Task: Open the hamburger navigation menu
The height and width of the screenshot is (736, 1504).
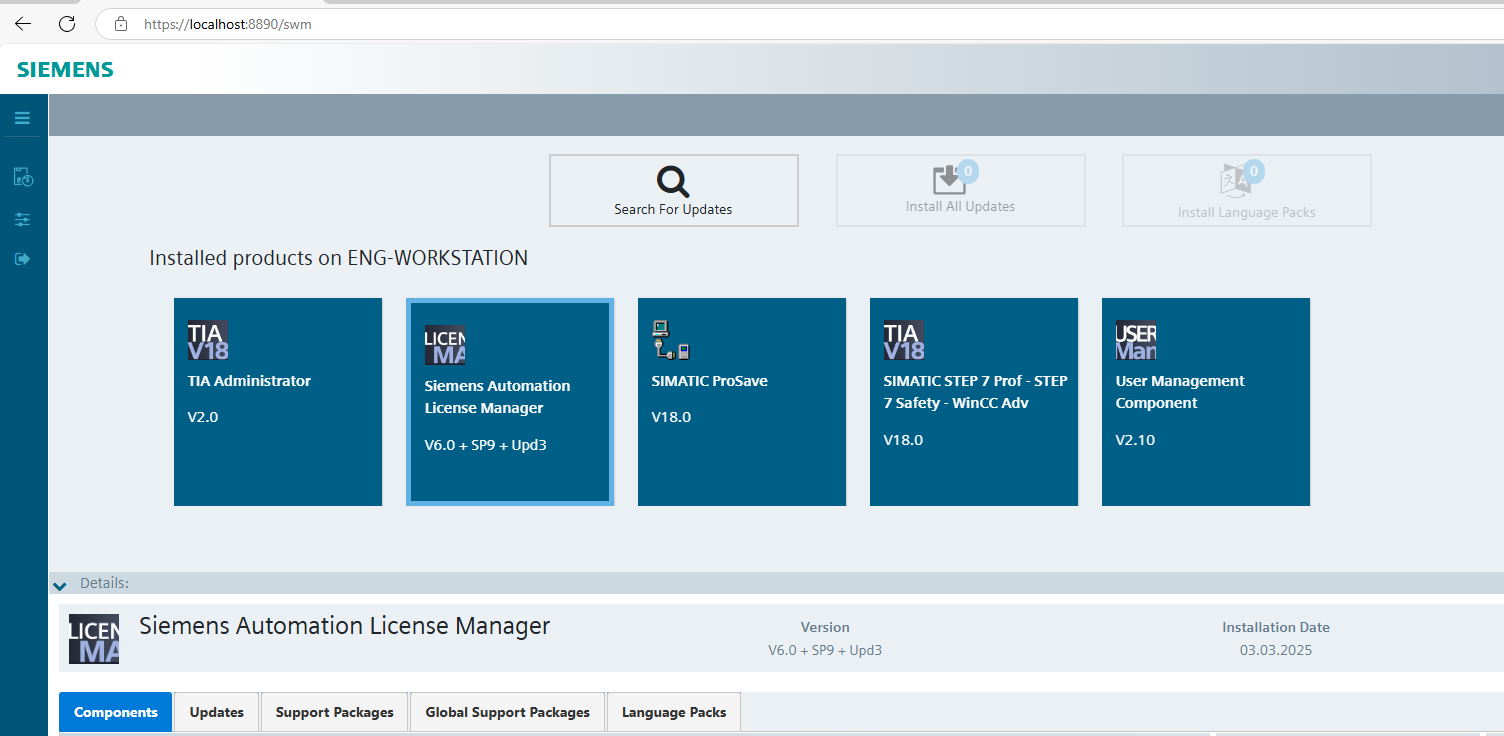Action: (x=22, y=118)
